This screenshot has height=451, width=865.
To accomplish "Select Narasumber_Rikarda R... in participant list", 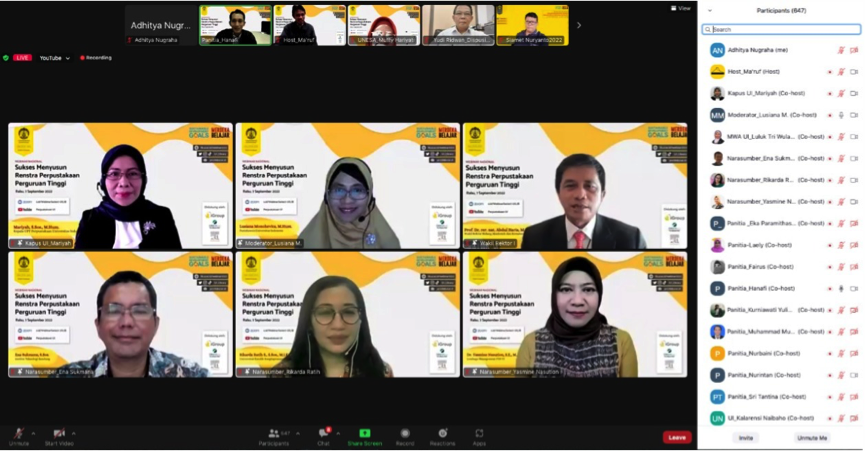I will [783, 180].
